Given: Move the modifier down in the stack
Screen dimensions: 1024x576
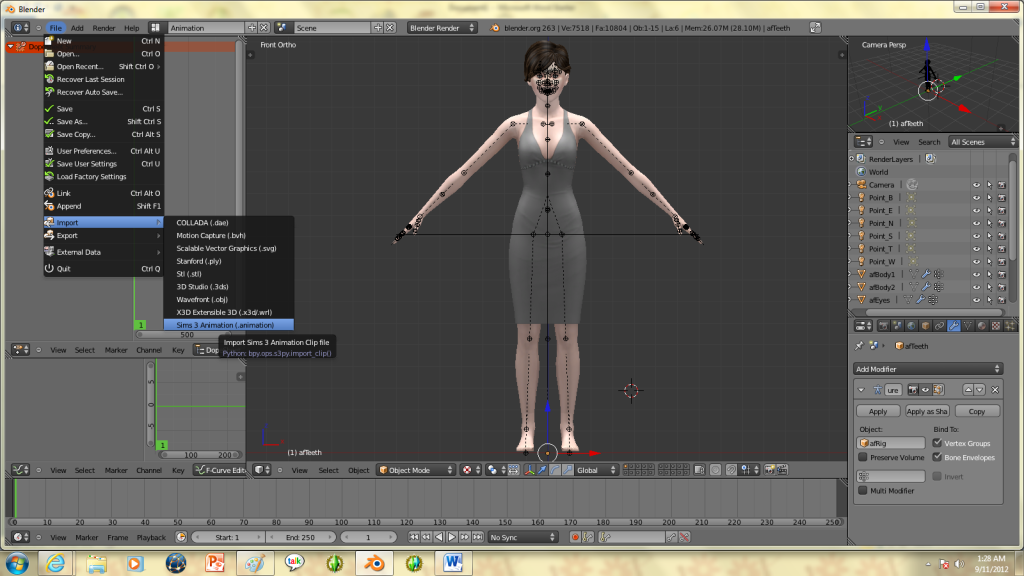Looking at the screenshot, I should pyautogui.click(x=980, y=390).
